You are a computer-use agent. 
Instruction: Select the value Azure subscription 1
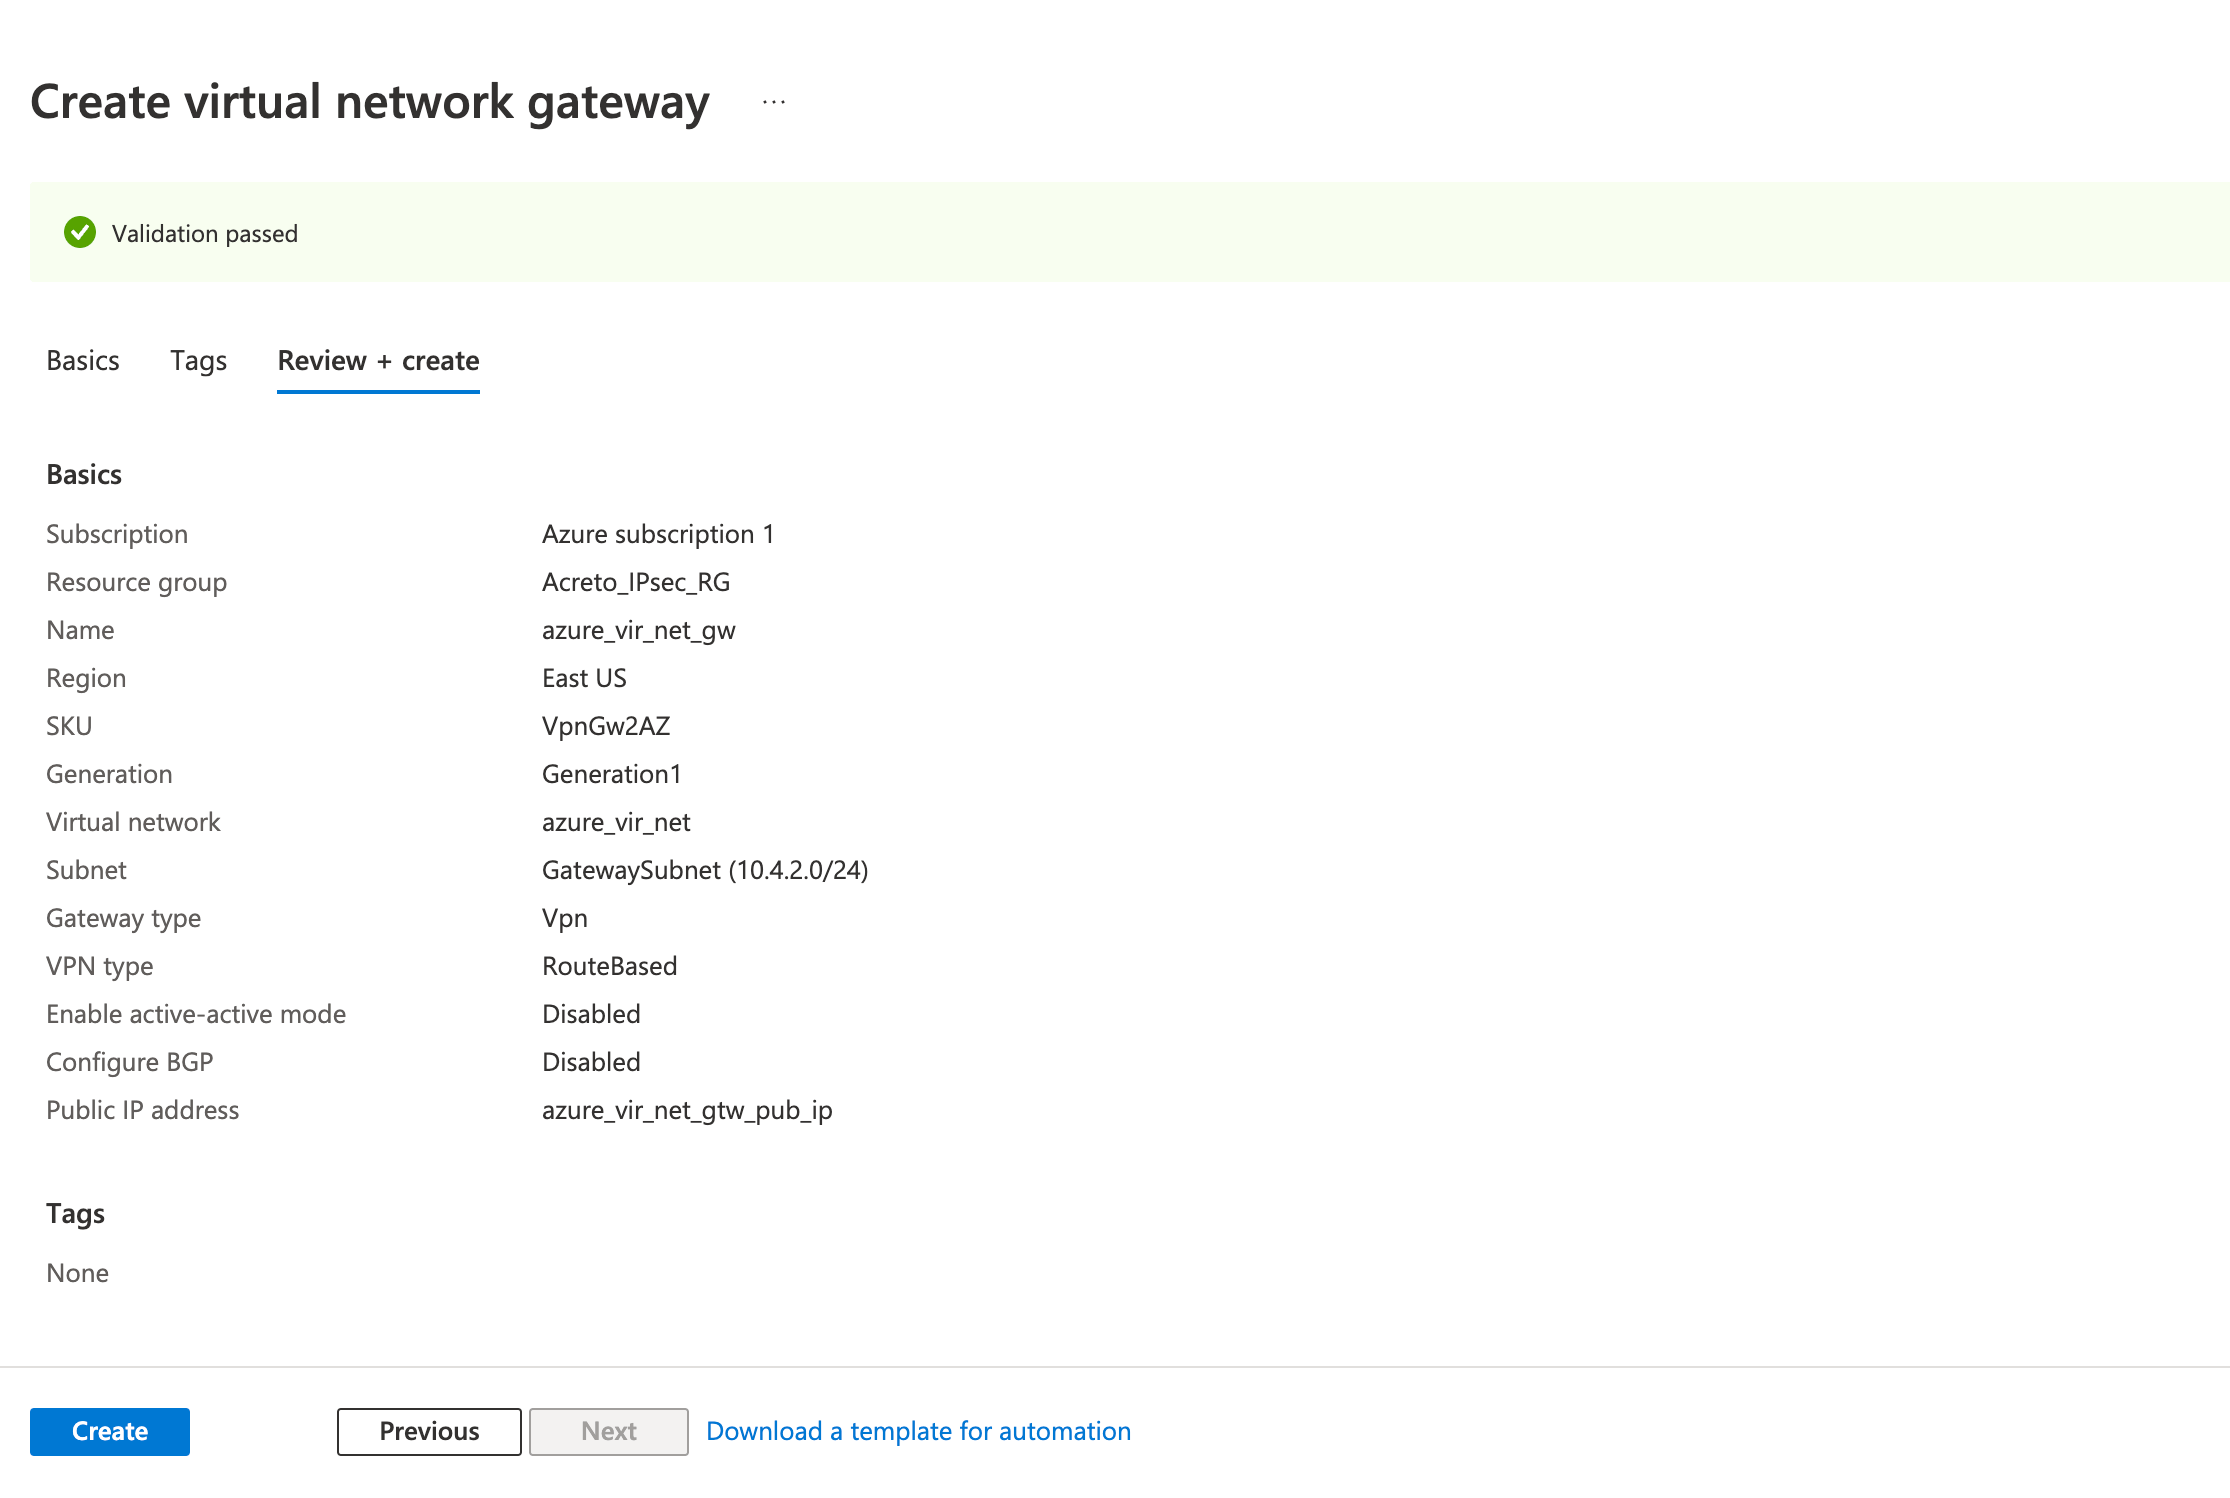pyautogui.click(x=658, y=534)
